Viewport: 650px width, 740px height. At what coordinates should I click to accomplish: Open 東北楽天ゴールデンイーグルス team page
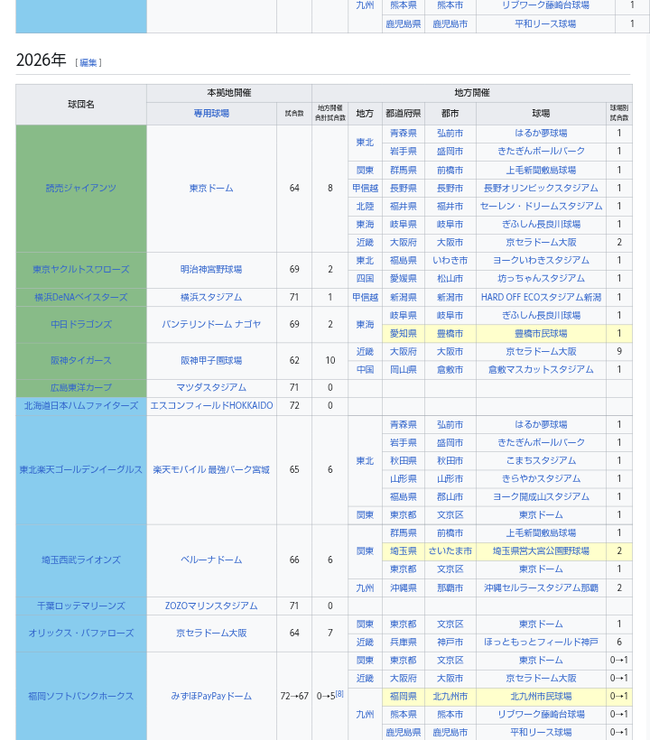tap(81, 470)
